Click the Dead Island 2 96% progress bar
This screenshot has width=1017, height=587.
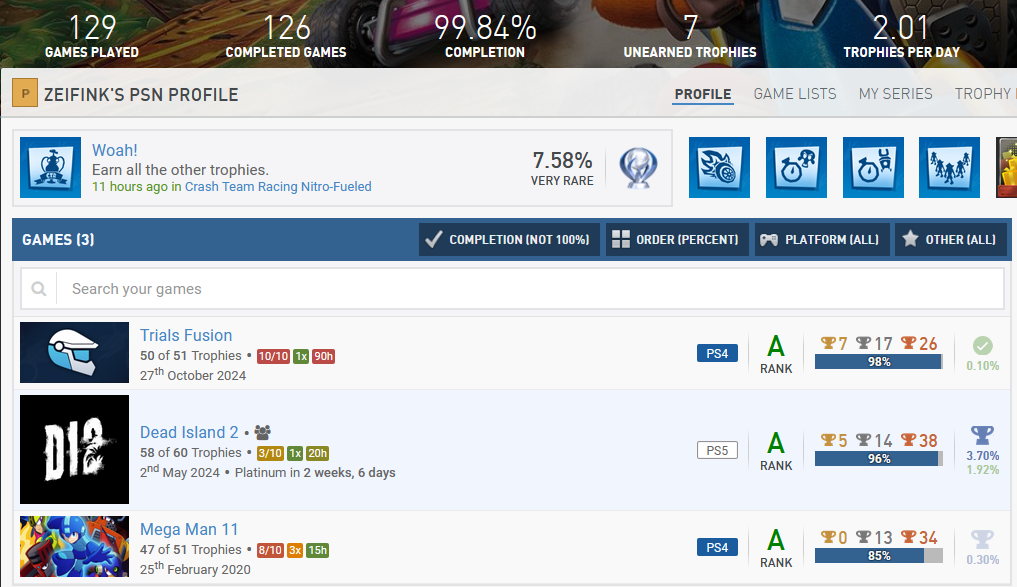point(879,459)
